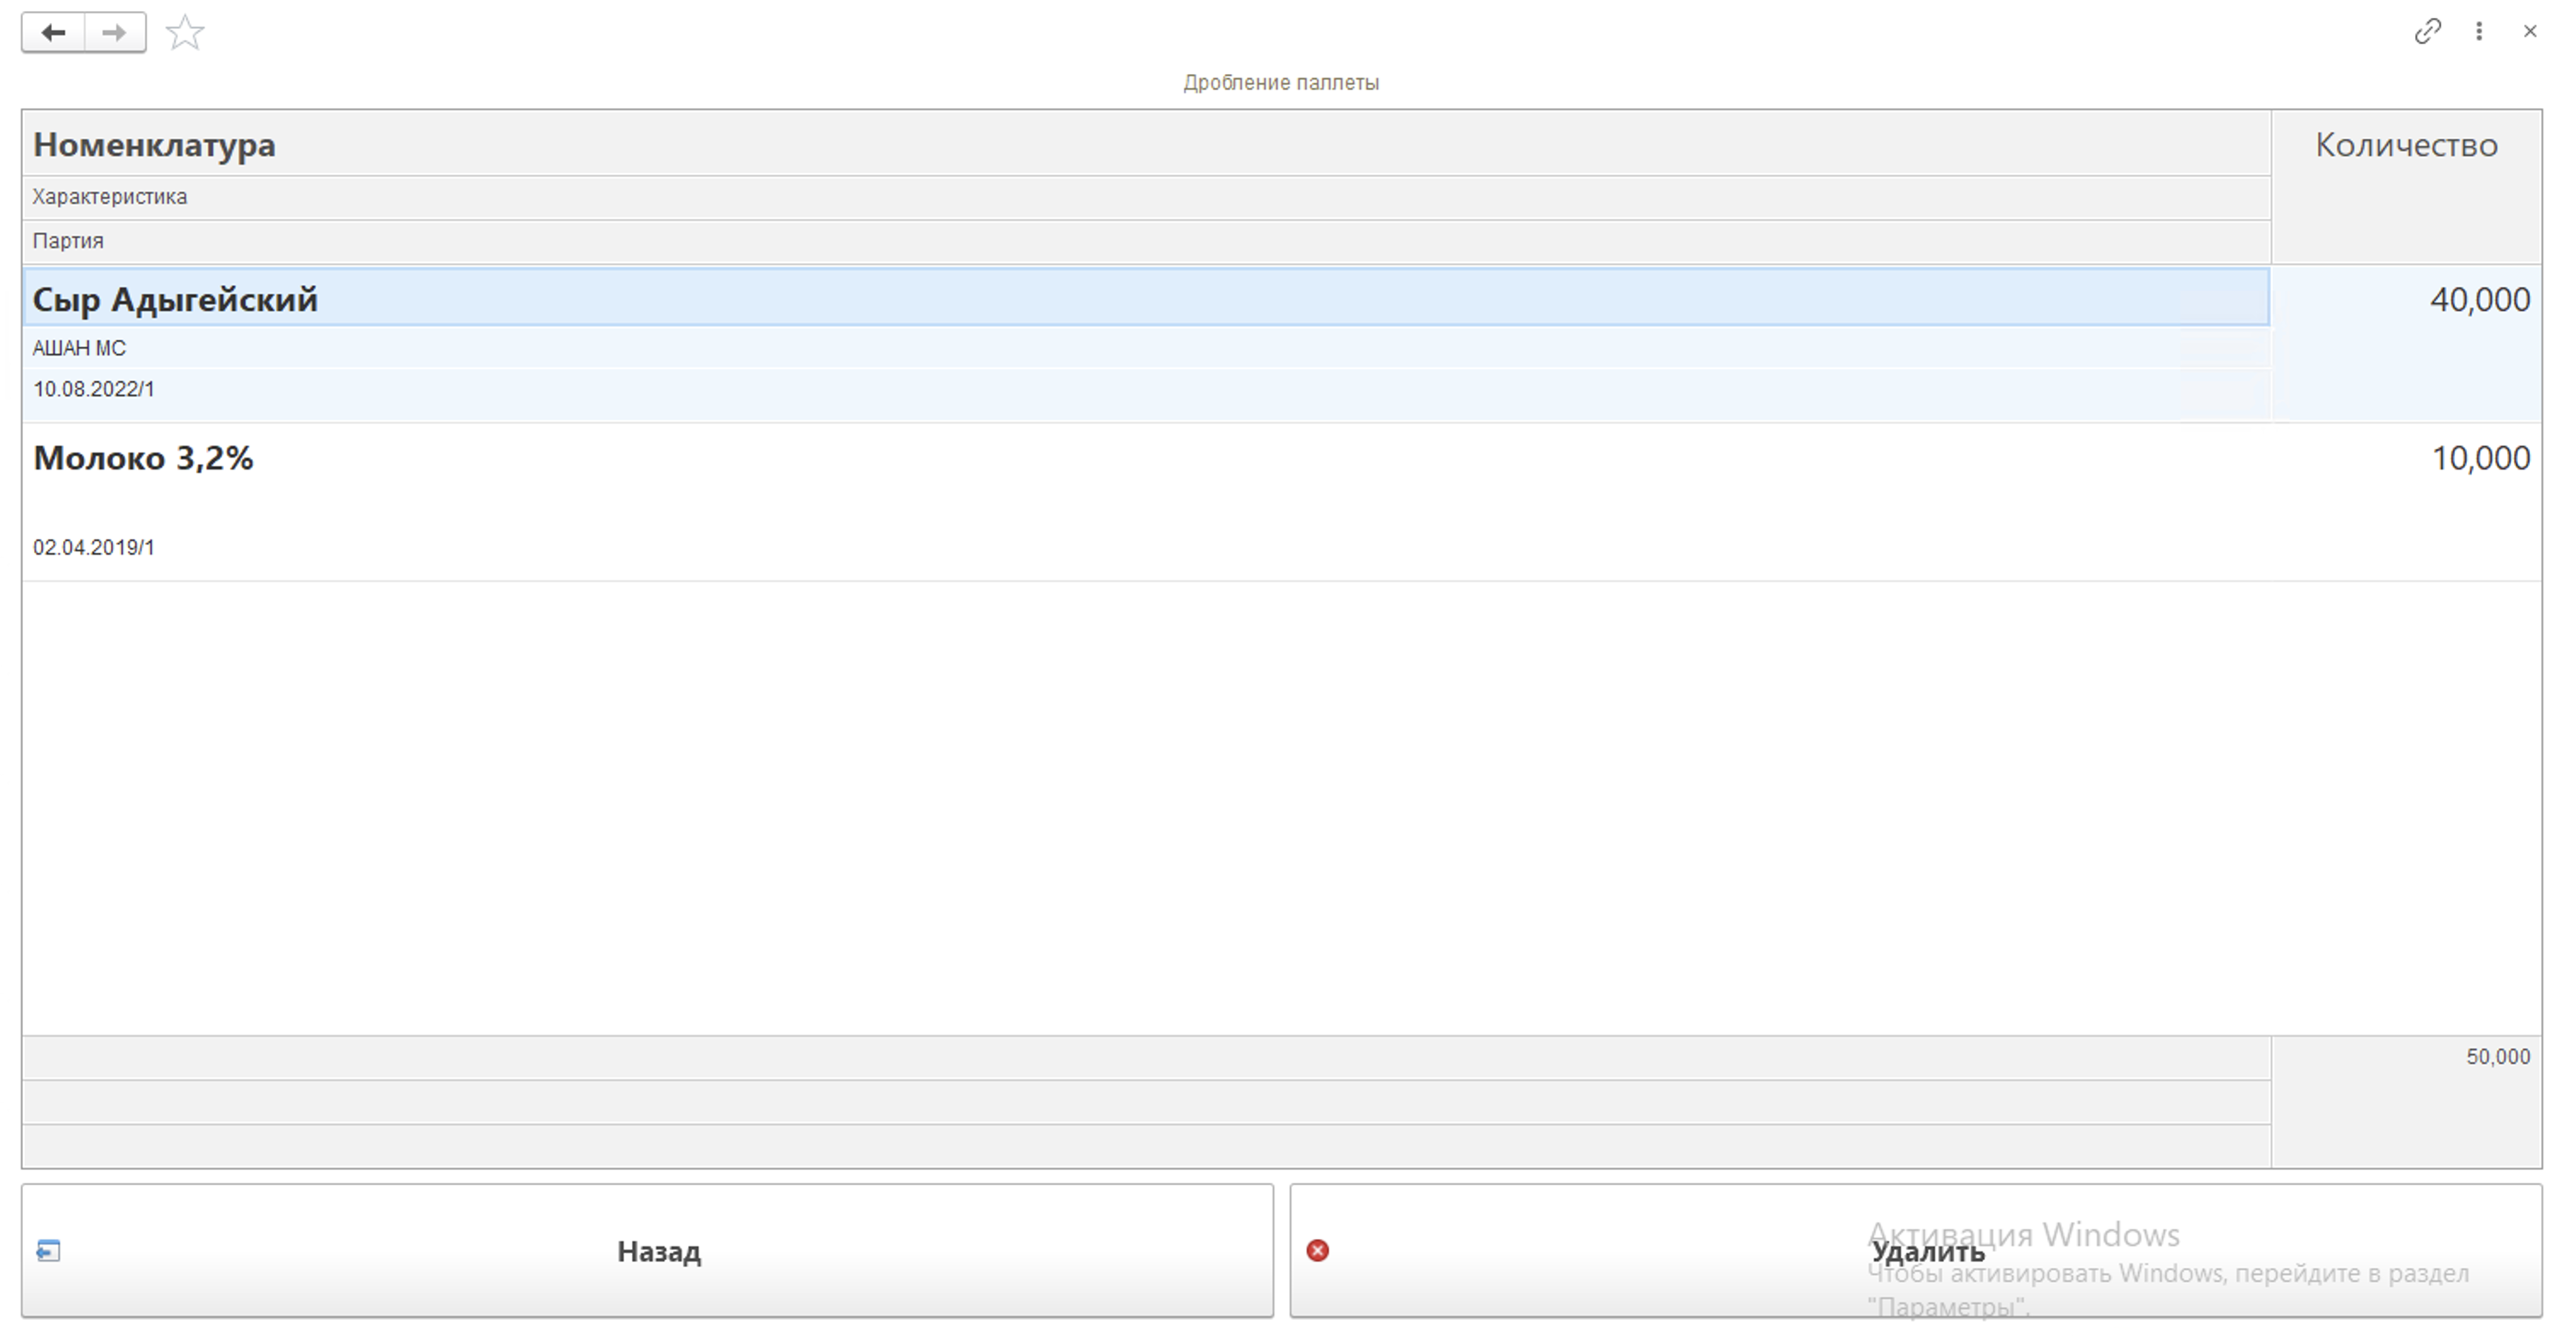Click the blue back arrow icon

pos(48,1250)
